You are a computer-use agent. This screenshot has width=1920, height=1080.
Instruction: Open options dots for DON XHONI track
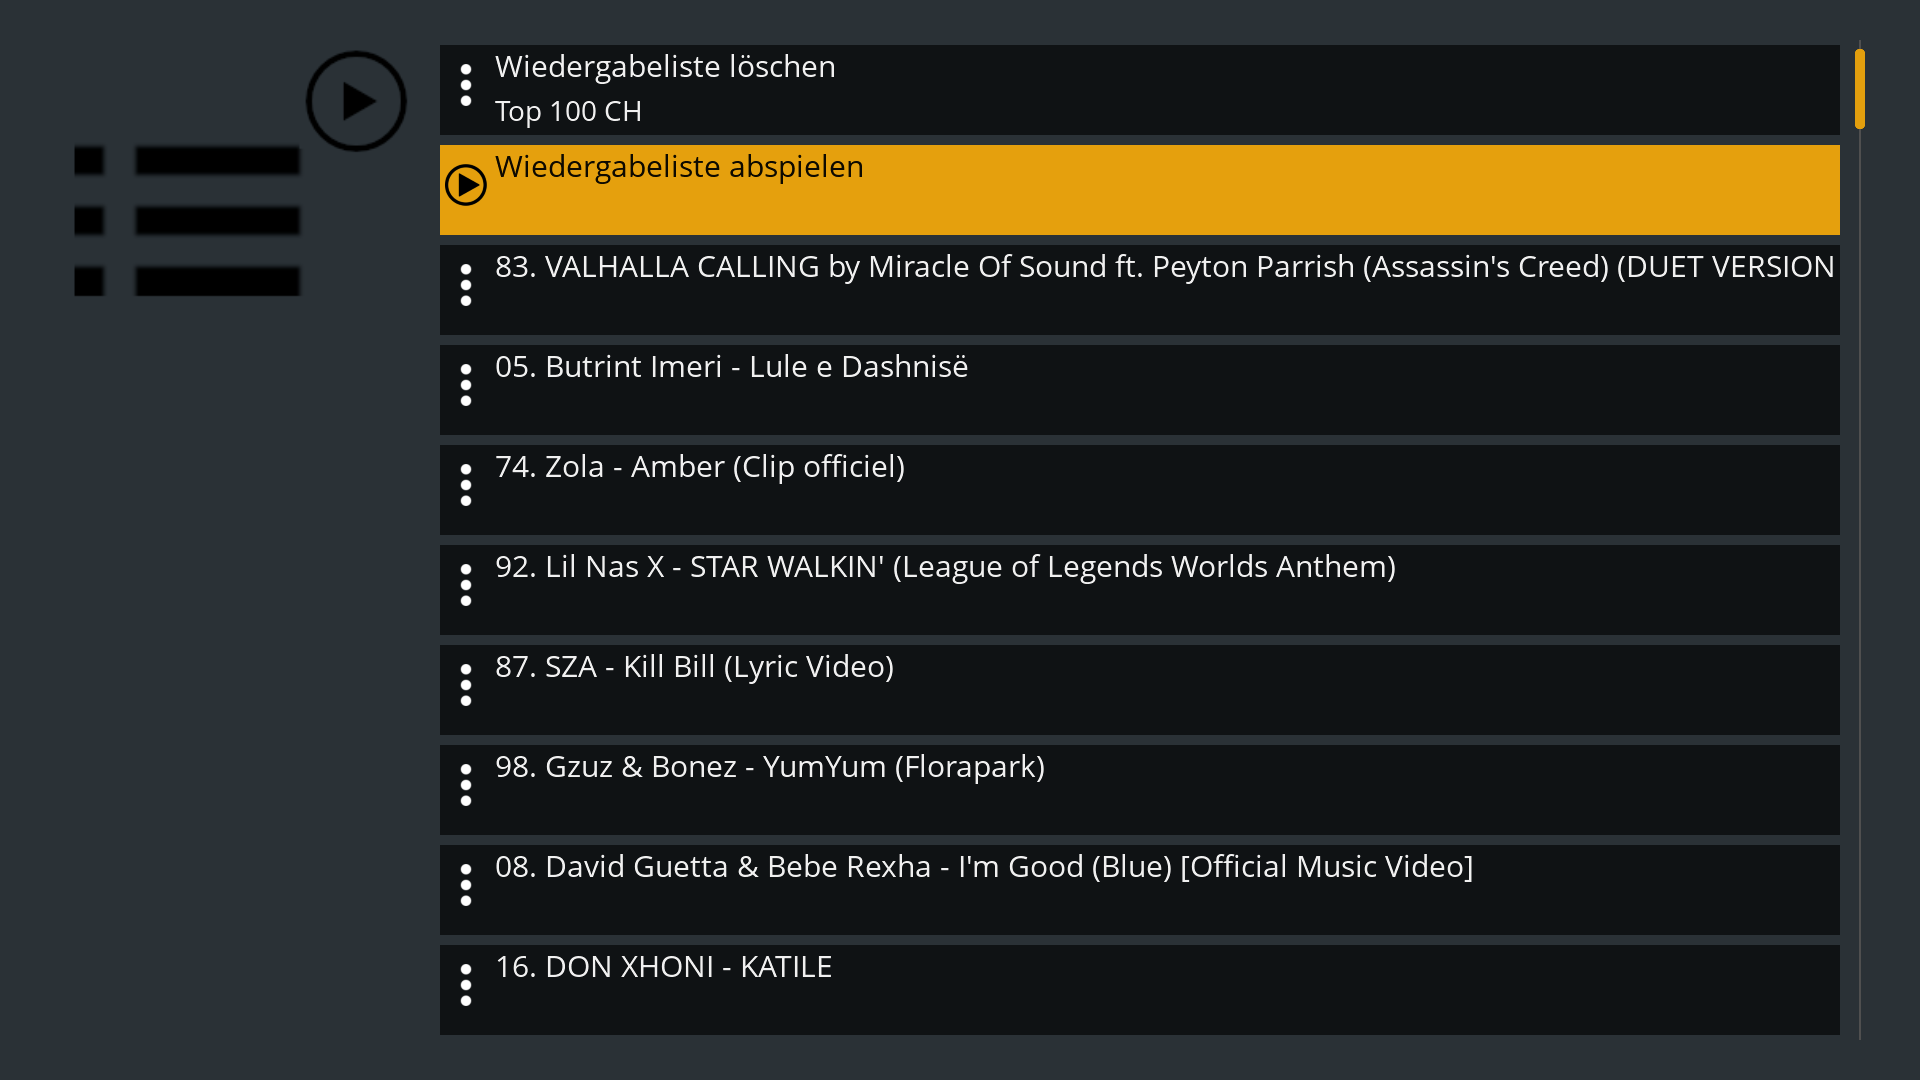466,985
